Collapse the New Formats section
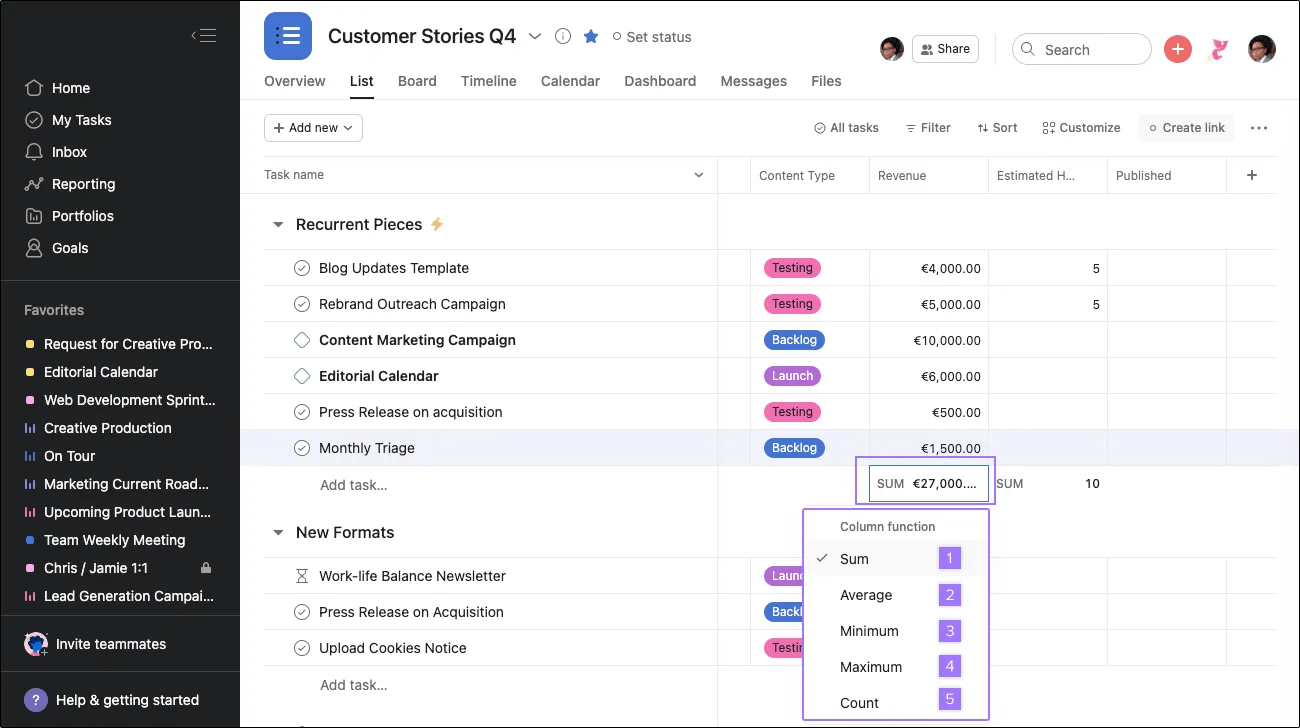 tap(277, 532)
